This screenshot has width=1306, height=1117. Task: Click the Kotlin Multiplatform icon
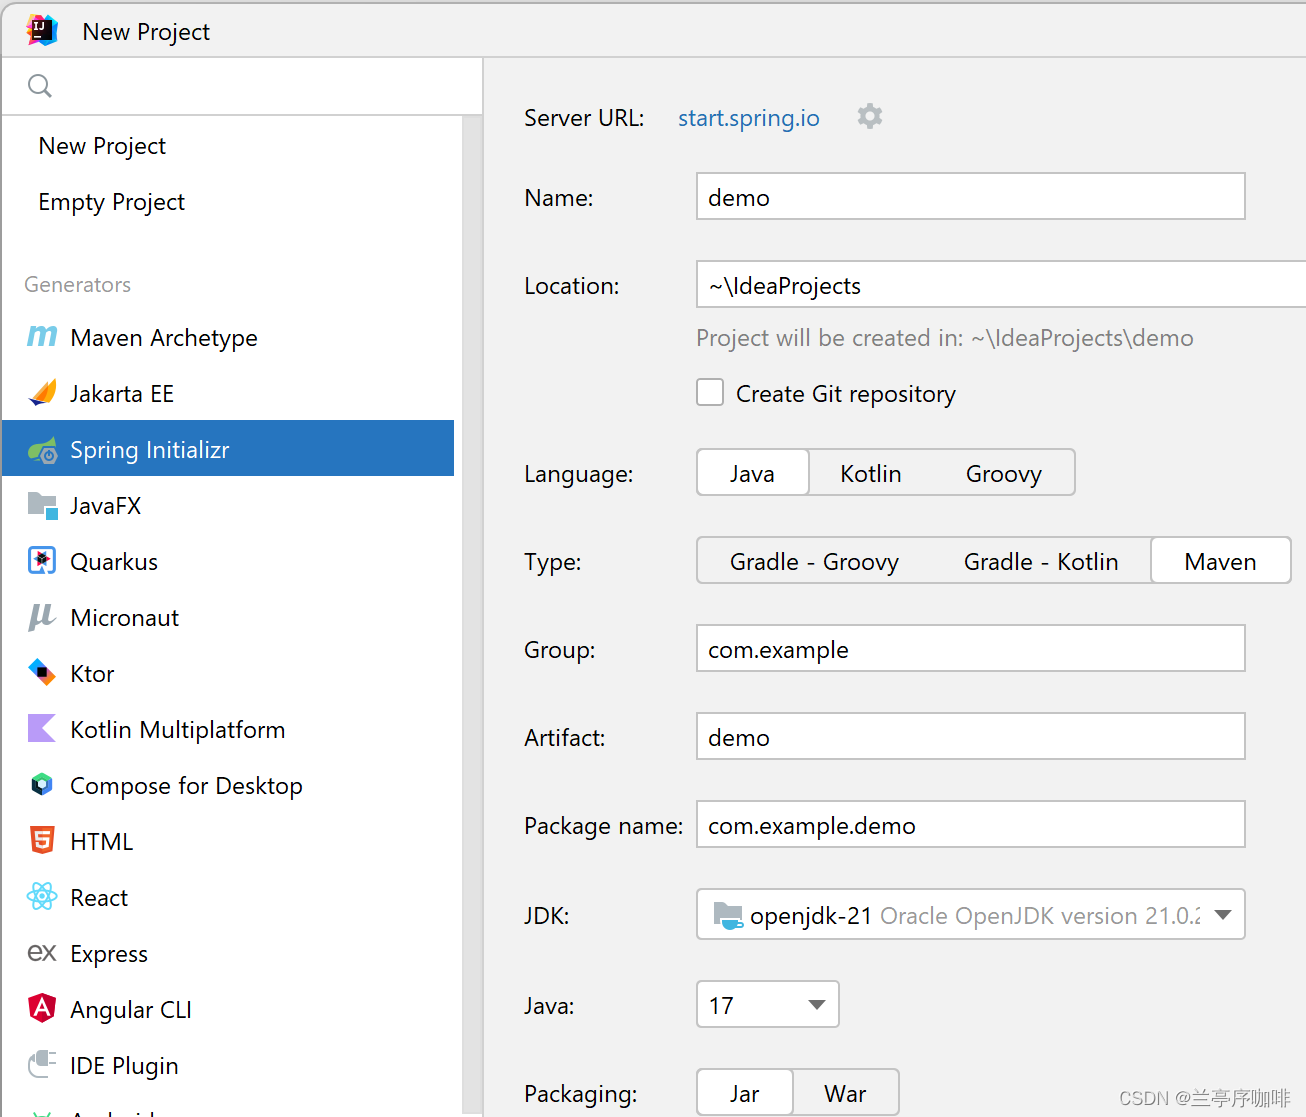click(x=42, y=729)
